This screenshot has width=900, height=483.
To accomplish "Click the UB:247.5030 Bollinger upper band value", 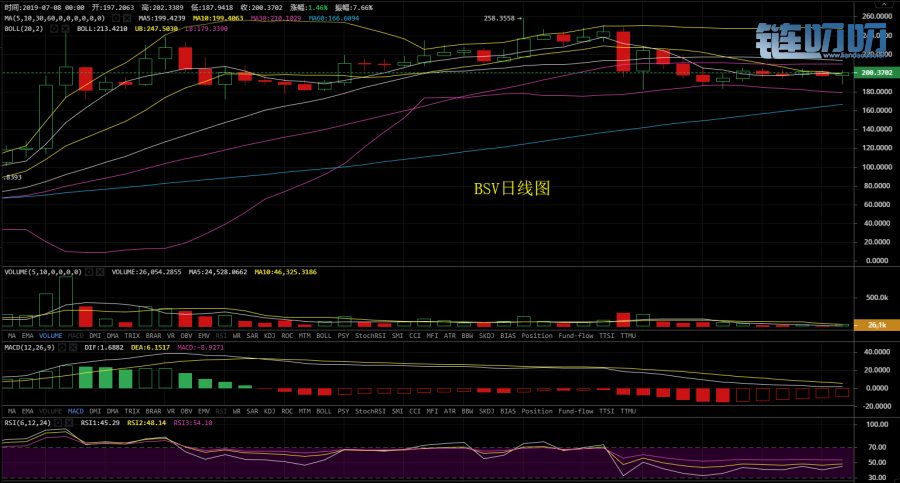I will [x=156, y=29].
